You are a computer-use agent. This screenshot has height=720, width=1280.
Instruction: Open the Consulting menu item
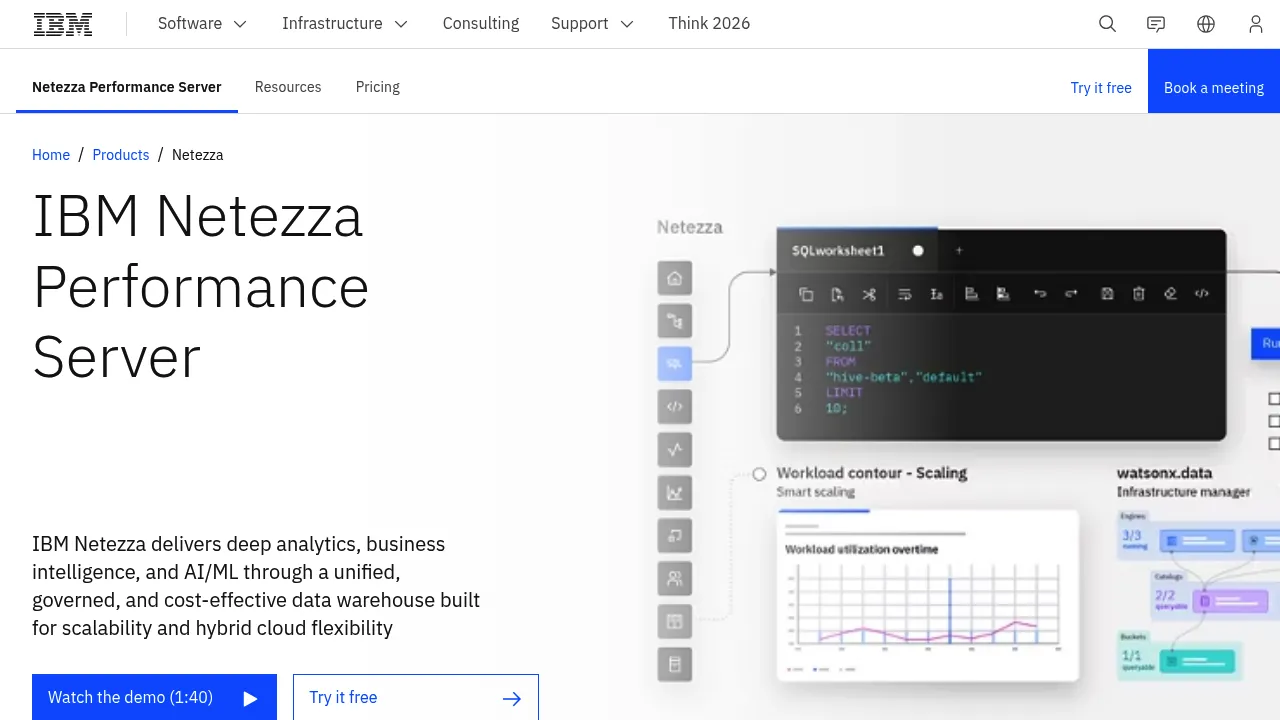(x=481, y=24)
